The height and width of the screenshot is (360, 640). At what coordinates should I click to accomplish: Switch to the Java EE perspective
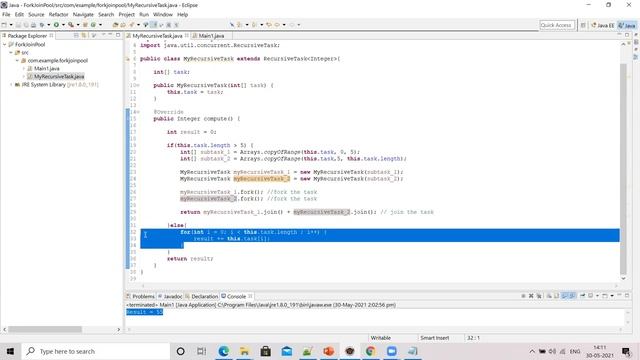(603, 25)
